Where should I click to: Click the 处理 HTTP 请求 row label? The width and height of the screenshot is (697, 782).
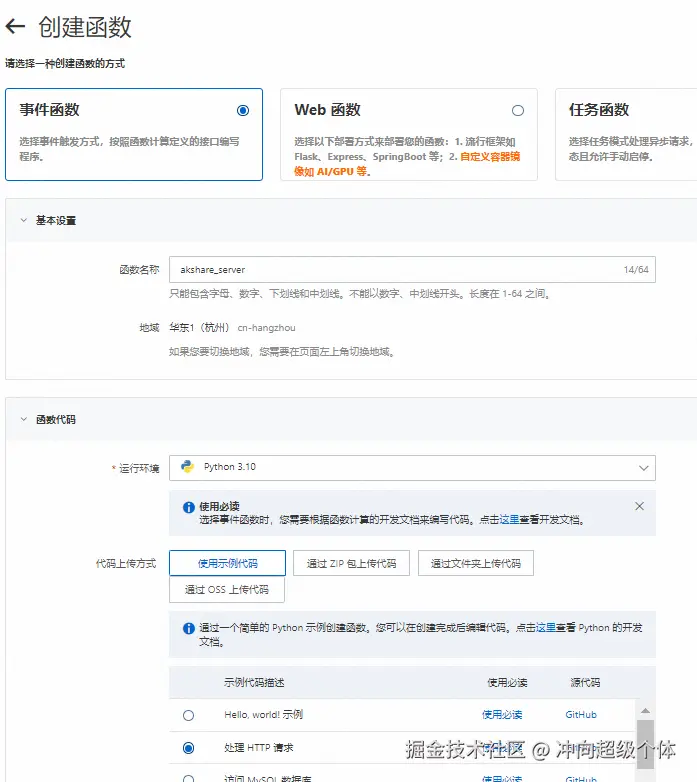tap(259, 747)
